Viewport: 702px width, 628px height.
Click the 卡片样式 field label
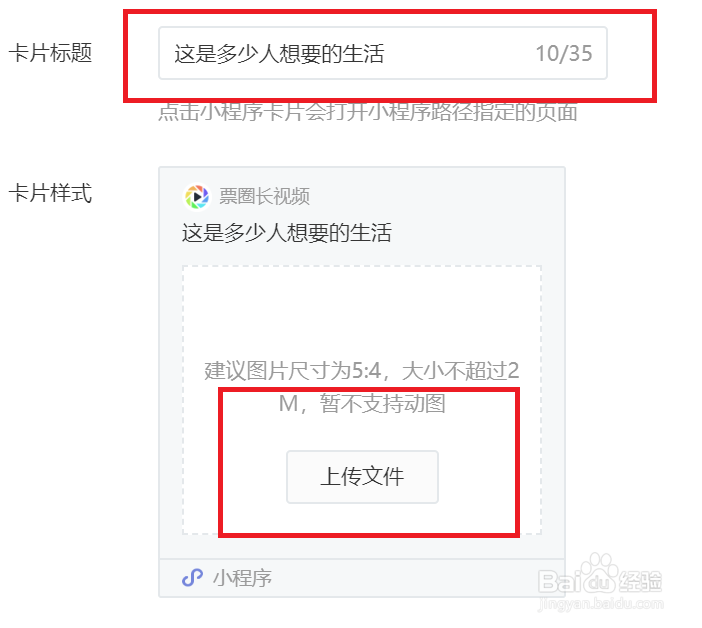point(50,193)
